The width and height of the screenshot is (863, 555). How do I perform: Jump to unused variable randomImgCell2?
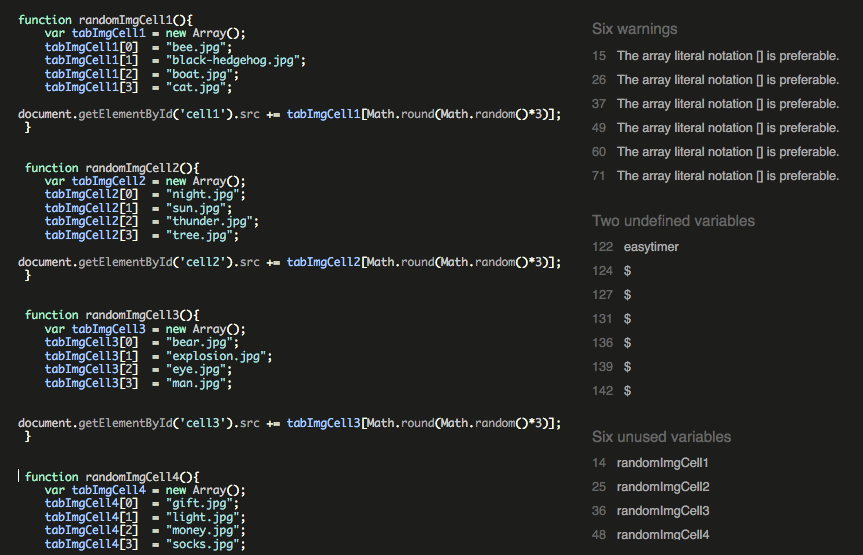[x=651, y=487]
